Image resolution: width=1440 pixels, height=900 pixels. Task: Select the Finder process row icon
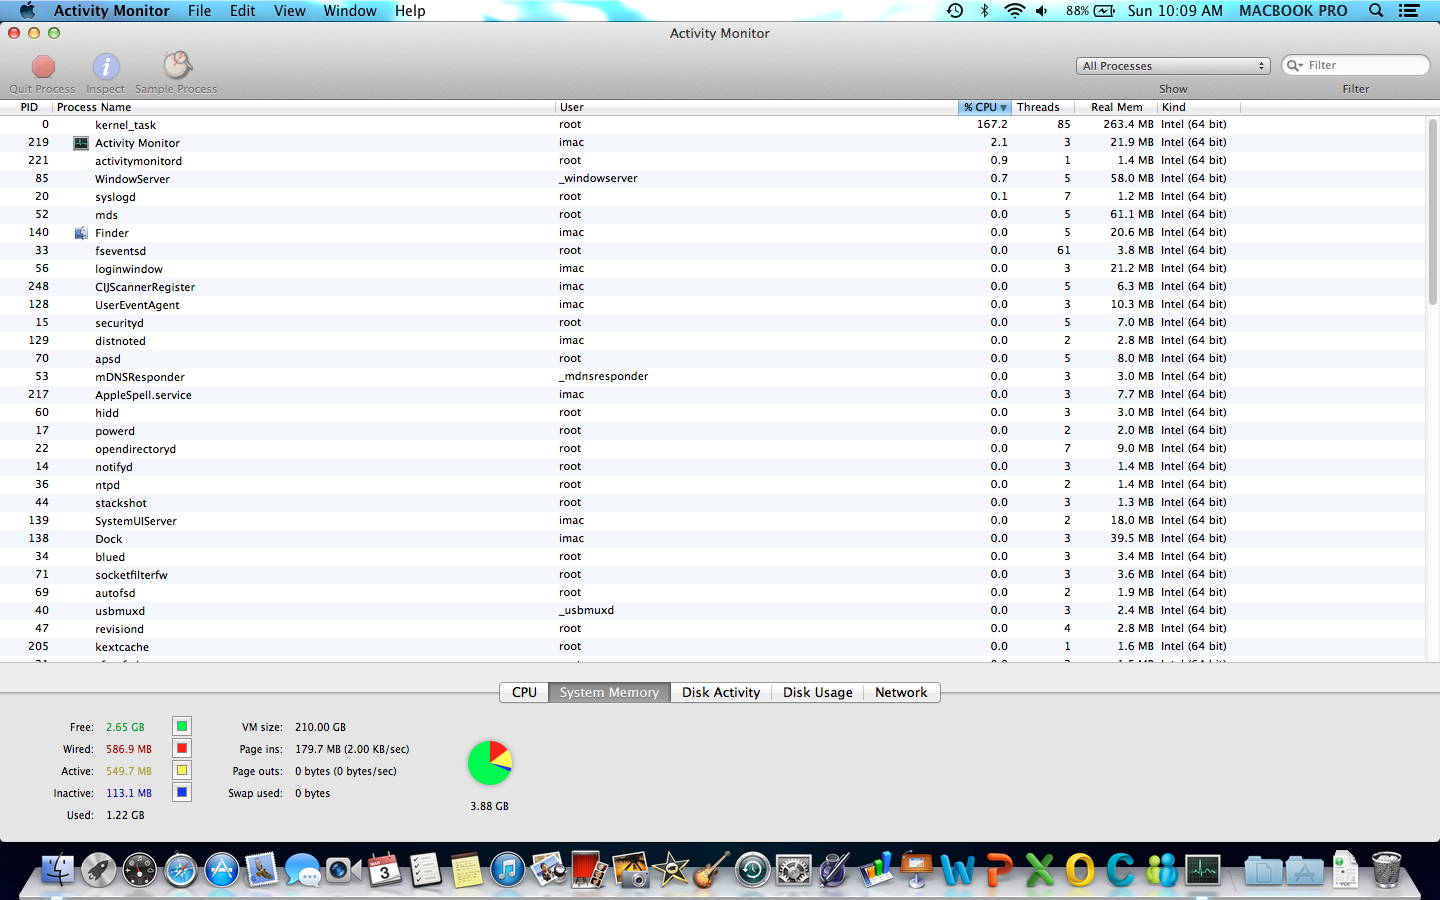tap(81, 233)
